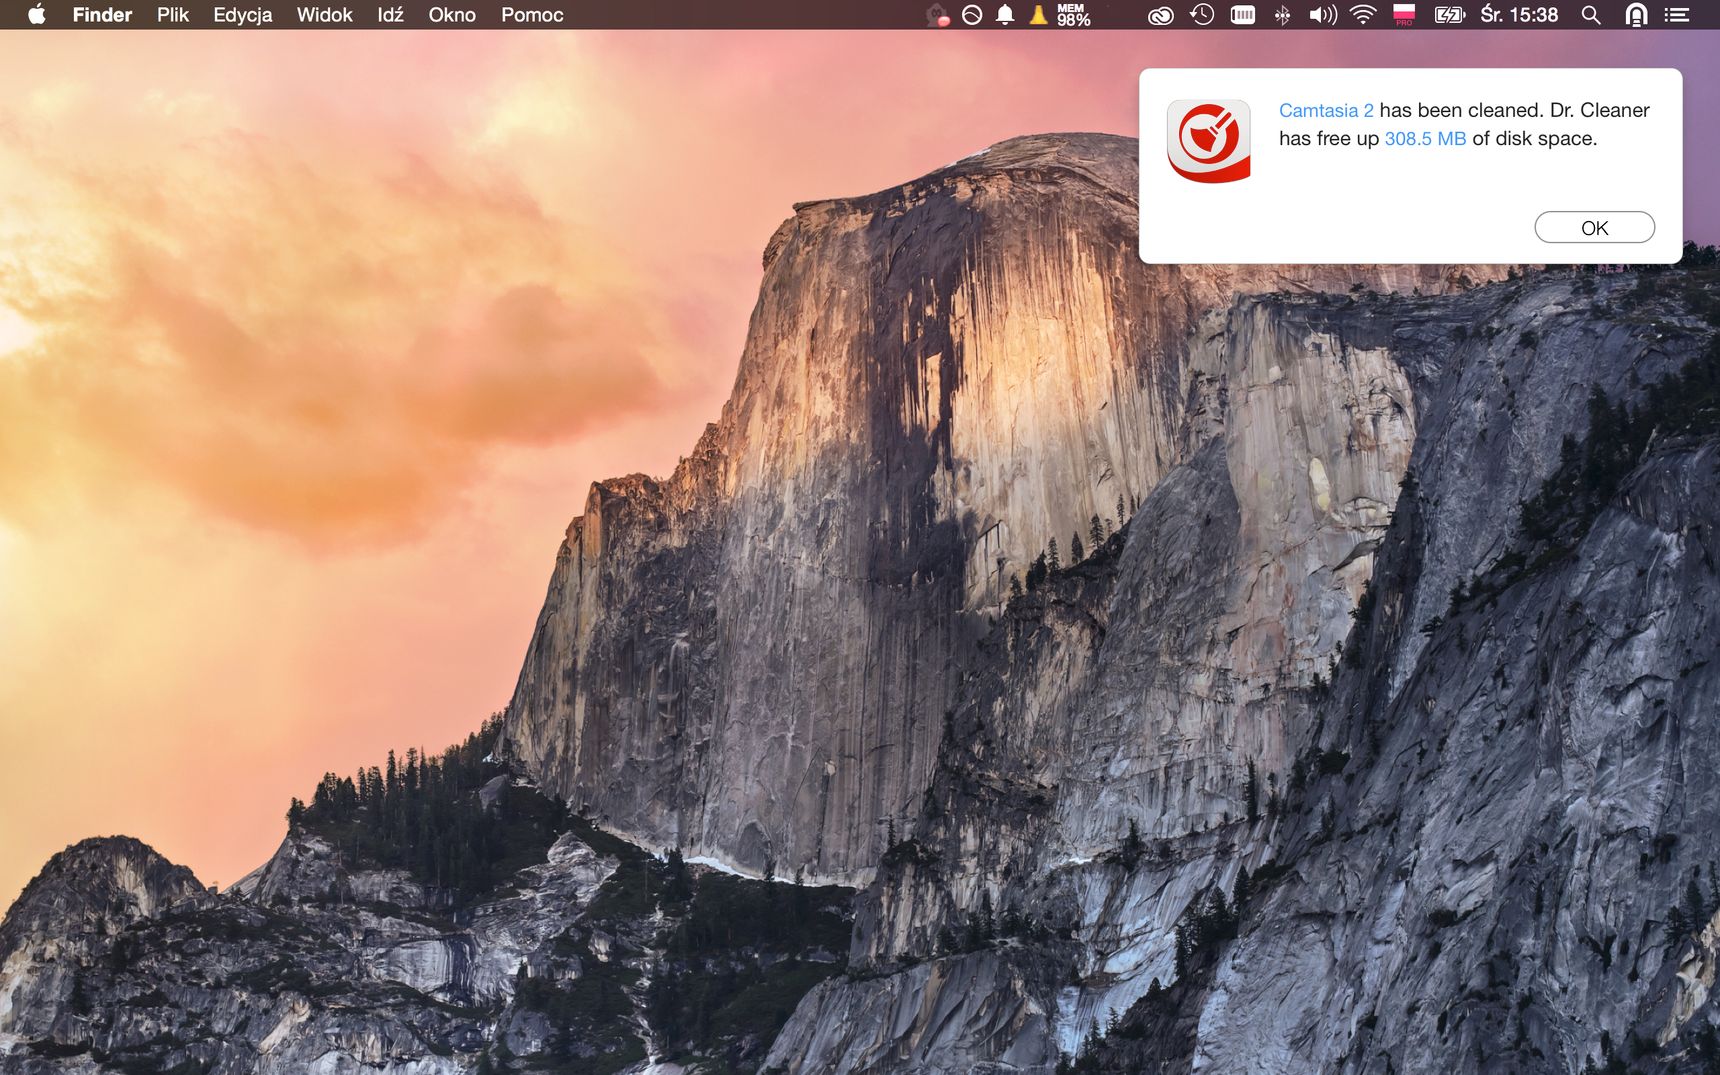Open the Finder menu
This screenshot has width=1720, height=1075.
point(102,14)
